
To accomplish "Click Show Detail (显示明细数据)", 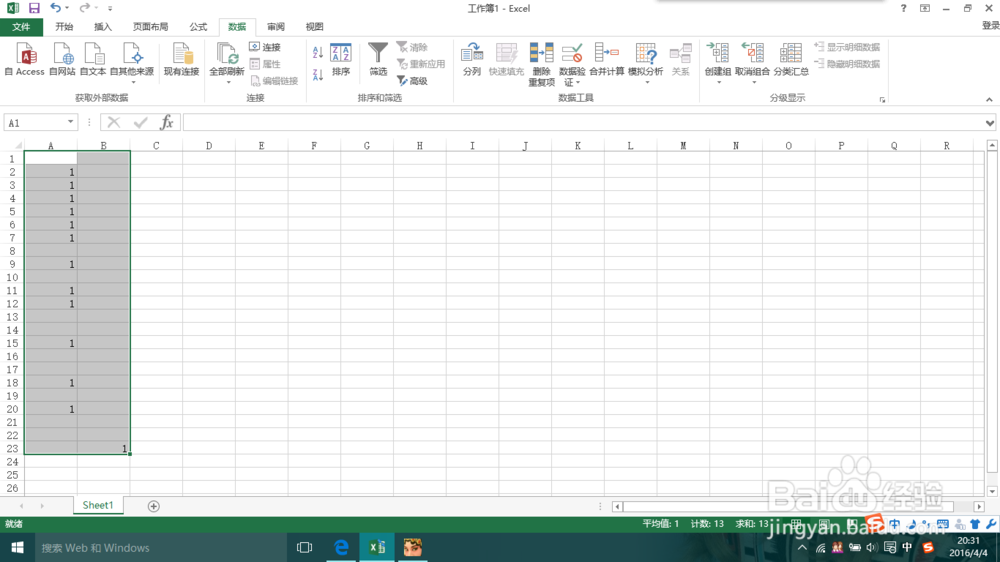I will (x=847, y=47).
